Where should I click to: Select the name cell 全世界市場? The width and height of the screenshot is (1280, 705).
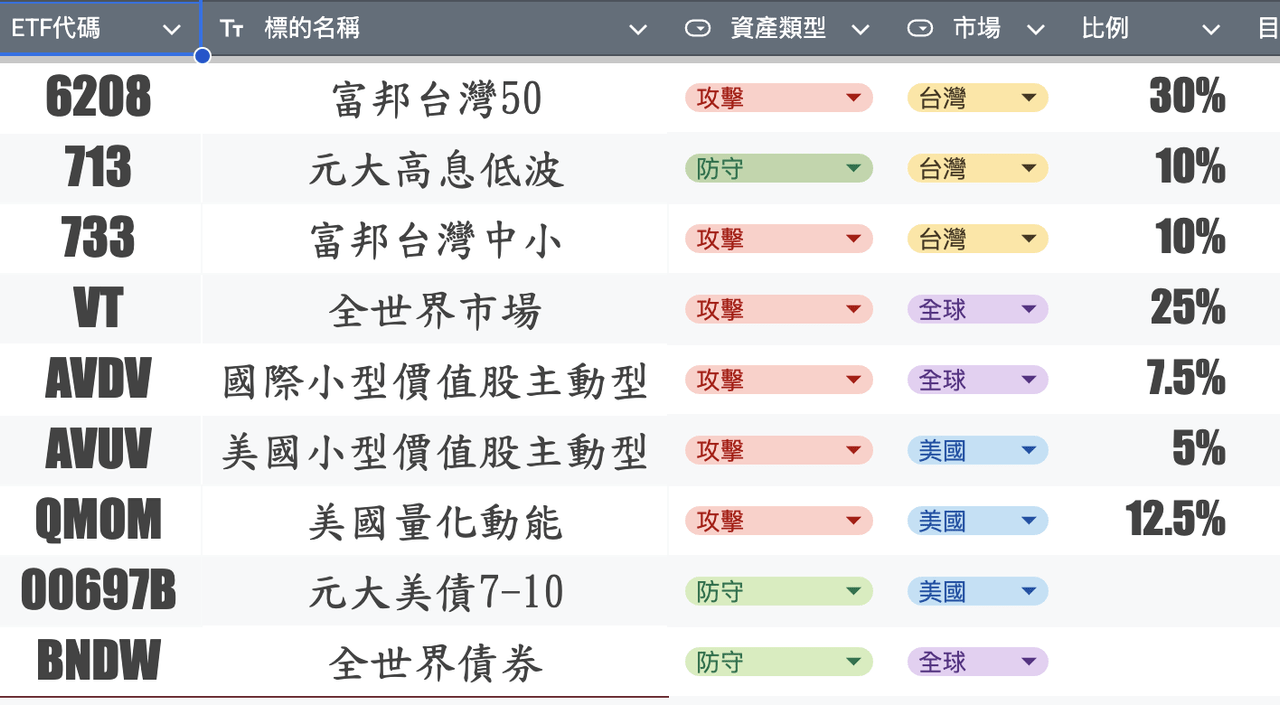pyautogui.click(x=435, y=309)
